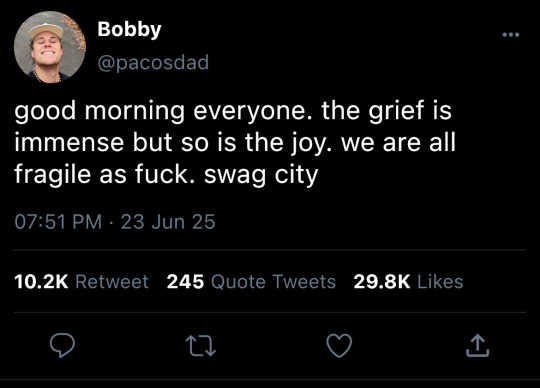
Task: Like the tweet with the heart icon
Action: [x=339, y=345]
